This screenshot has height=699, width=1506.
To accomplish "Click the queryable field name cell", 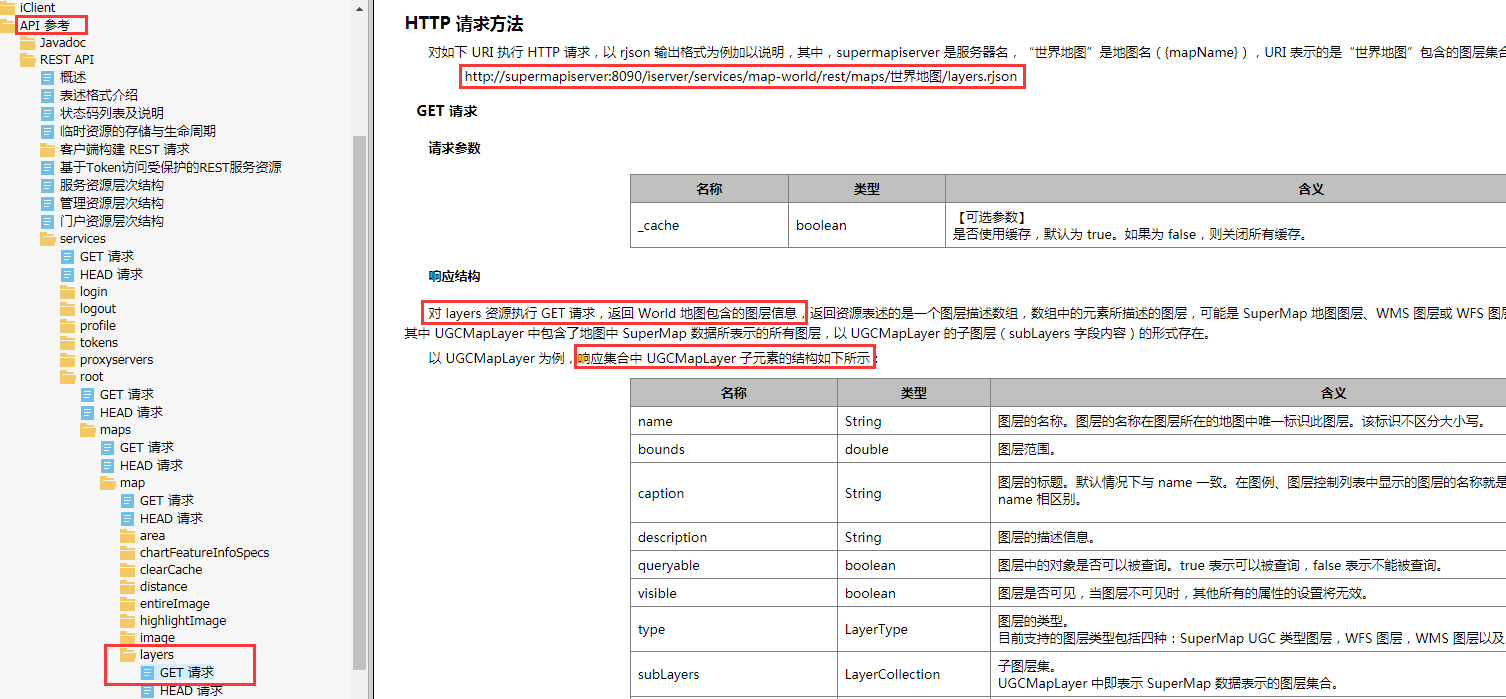I will point(733,565).
